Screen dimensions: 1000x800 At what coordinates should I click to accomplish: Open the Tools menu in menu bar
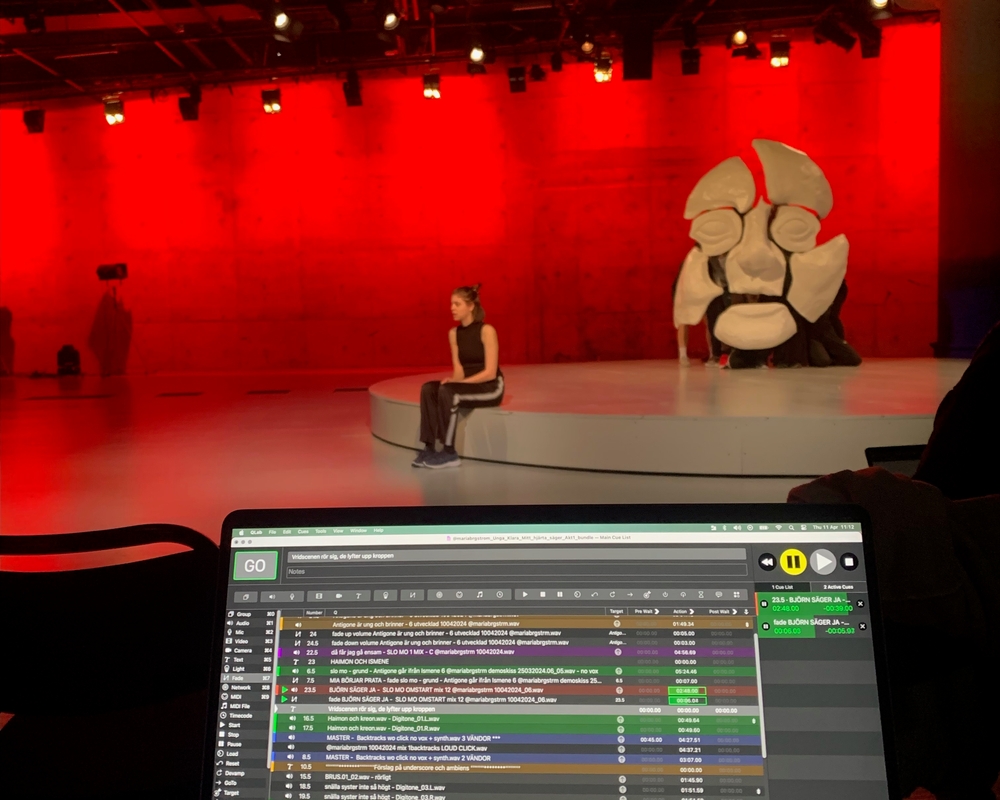[x=321, y=531]
